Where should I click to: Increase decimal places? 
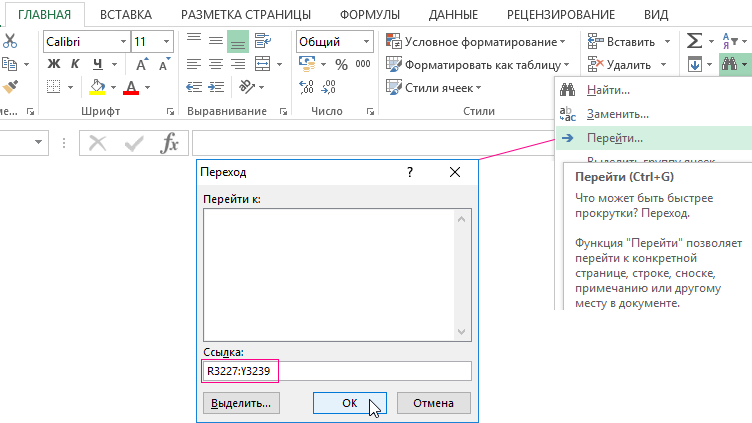[306, 87]
